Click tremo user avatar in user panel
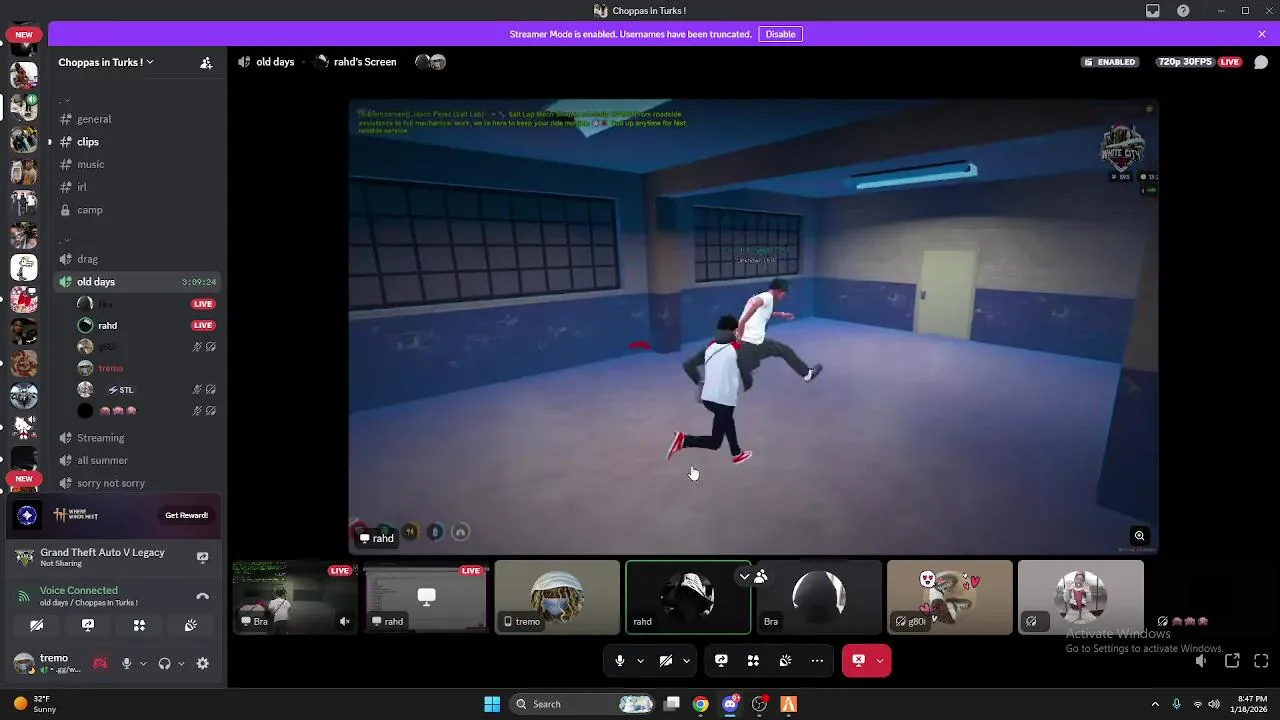This screenshot has width=1280, height=720. click(23, 663)
